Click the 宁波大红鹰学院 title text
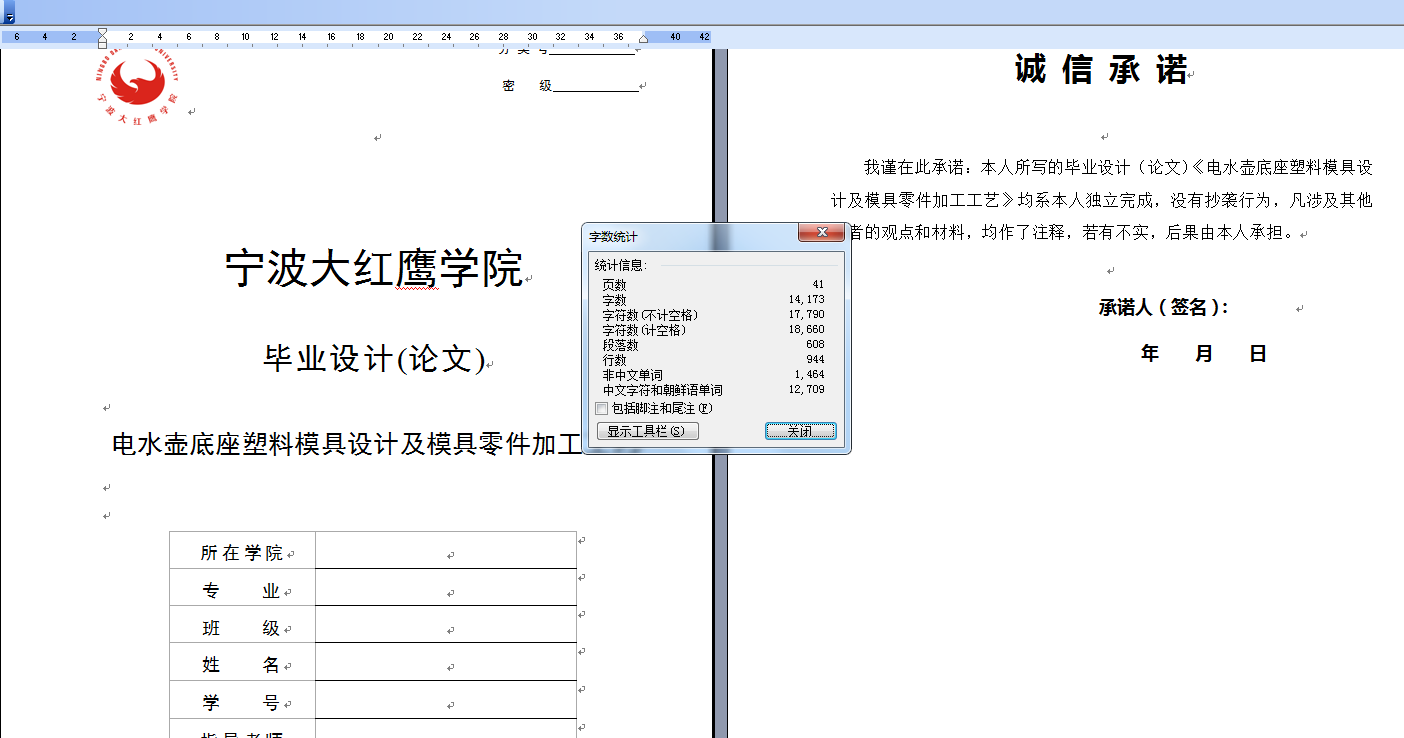 374,269
